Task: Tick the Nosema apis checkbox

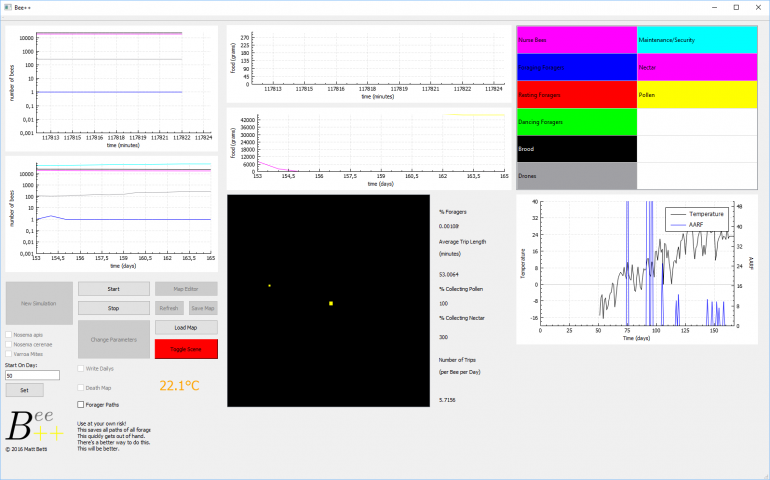Action: click(x=10, y=334)
